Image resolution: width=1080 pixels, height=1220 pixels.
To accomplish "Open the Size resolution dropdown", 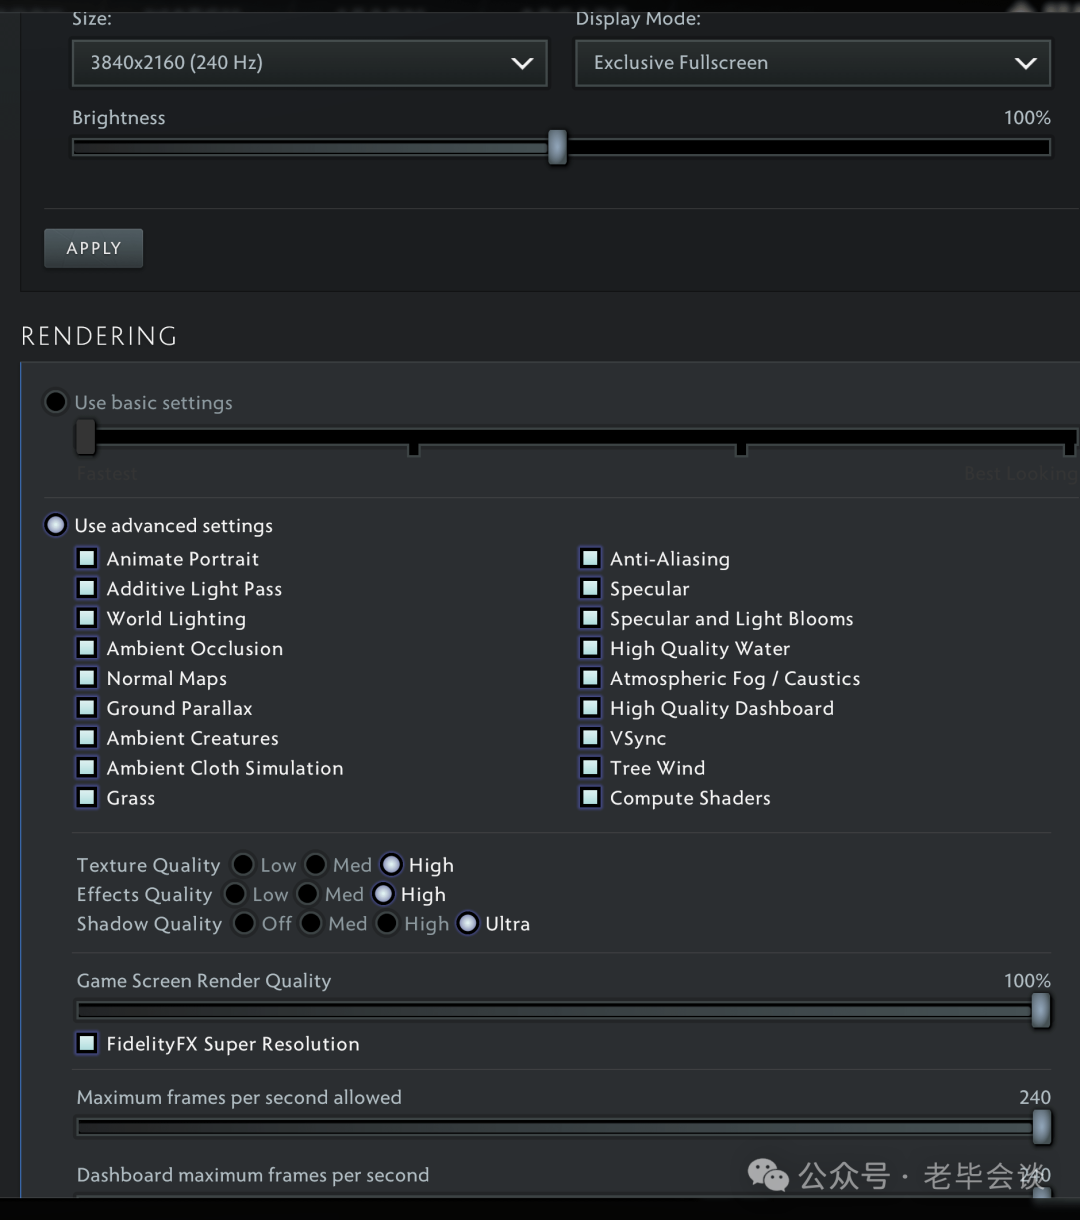I will [x=310, y=63].
